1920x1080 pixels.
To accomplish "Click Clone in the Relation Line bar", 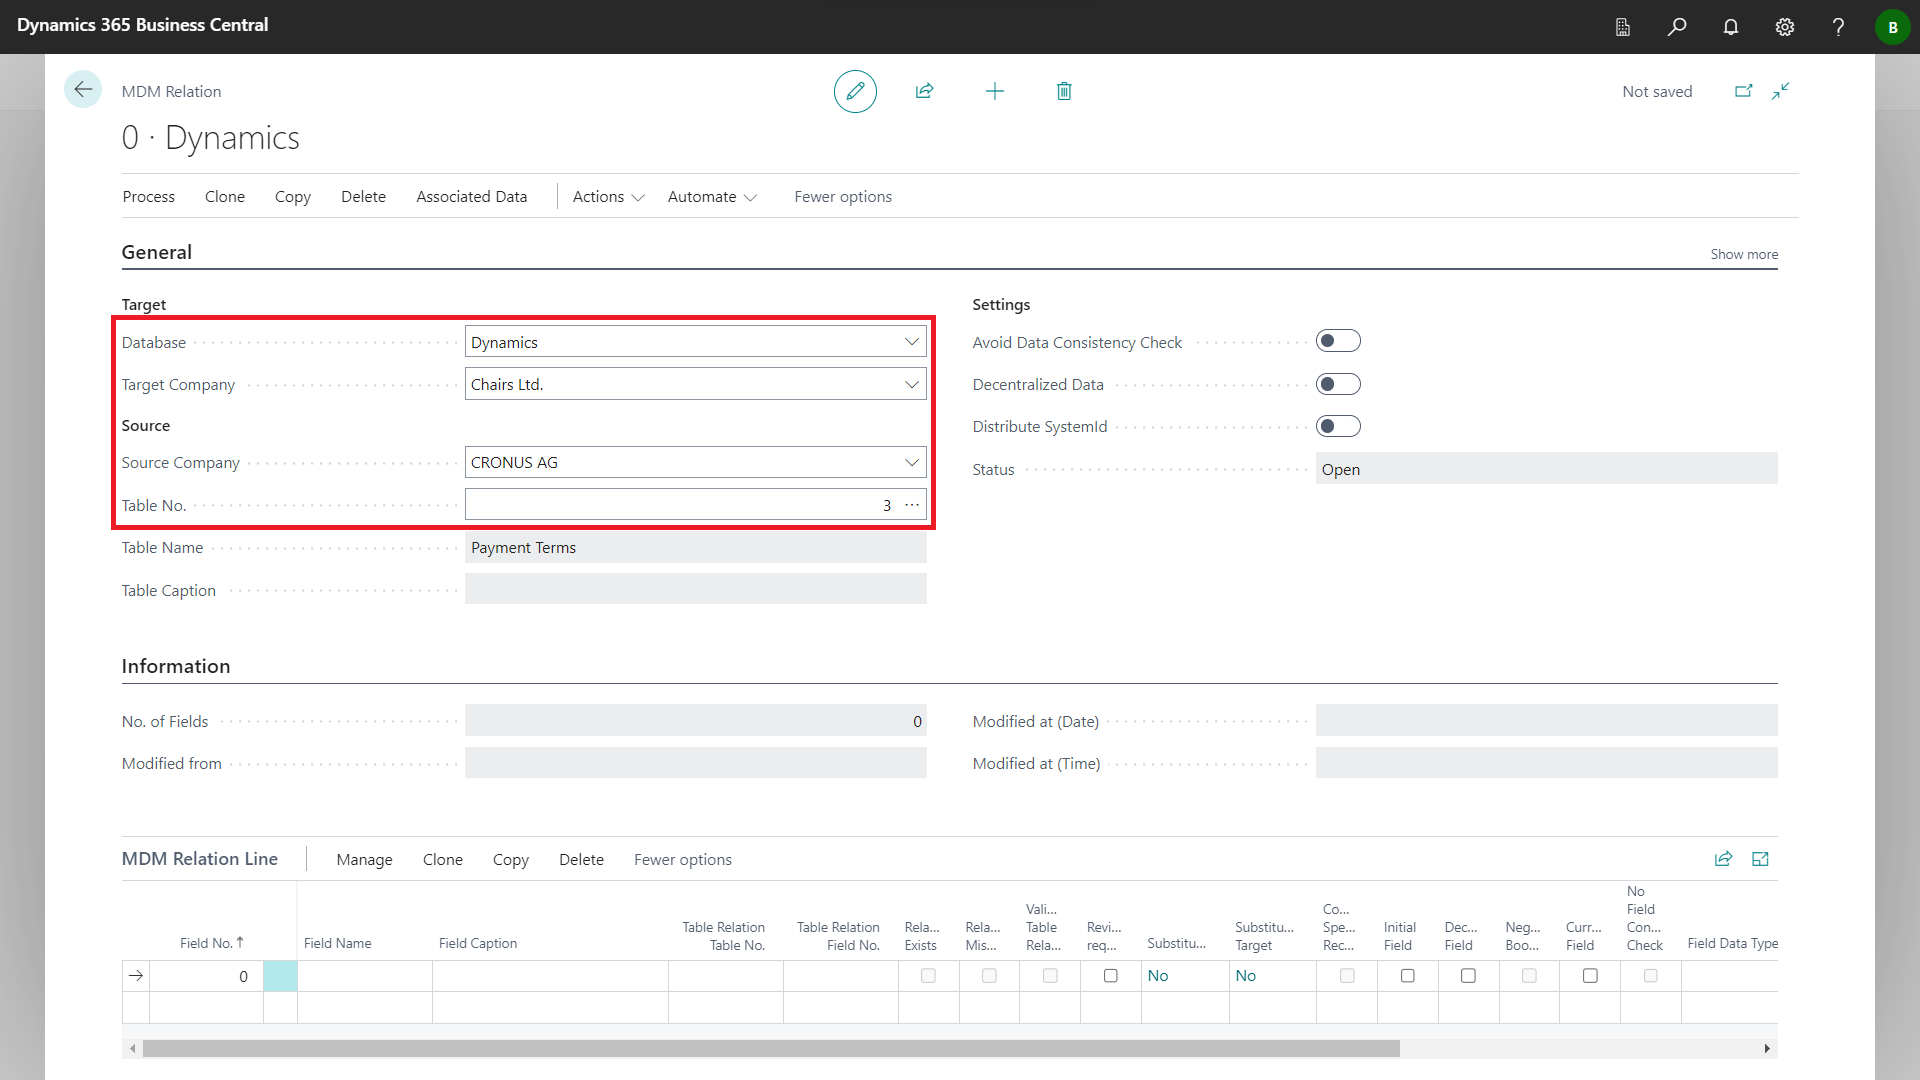I will click(442, 860).
